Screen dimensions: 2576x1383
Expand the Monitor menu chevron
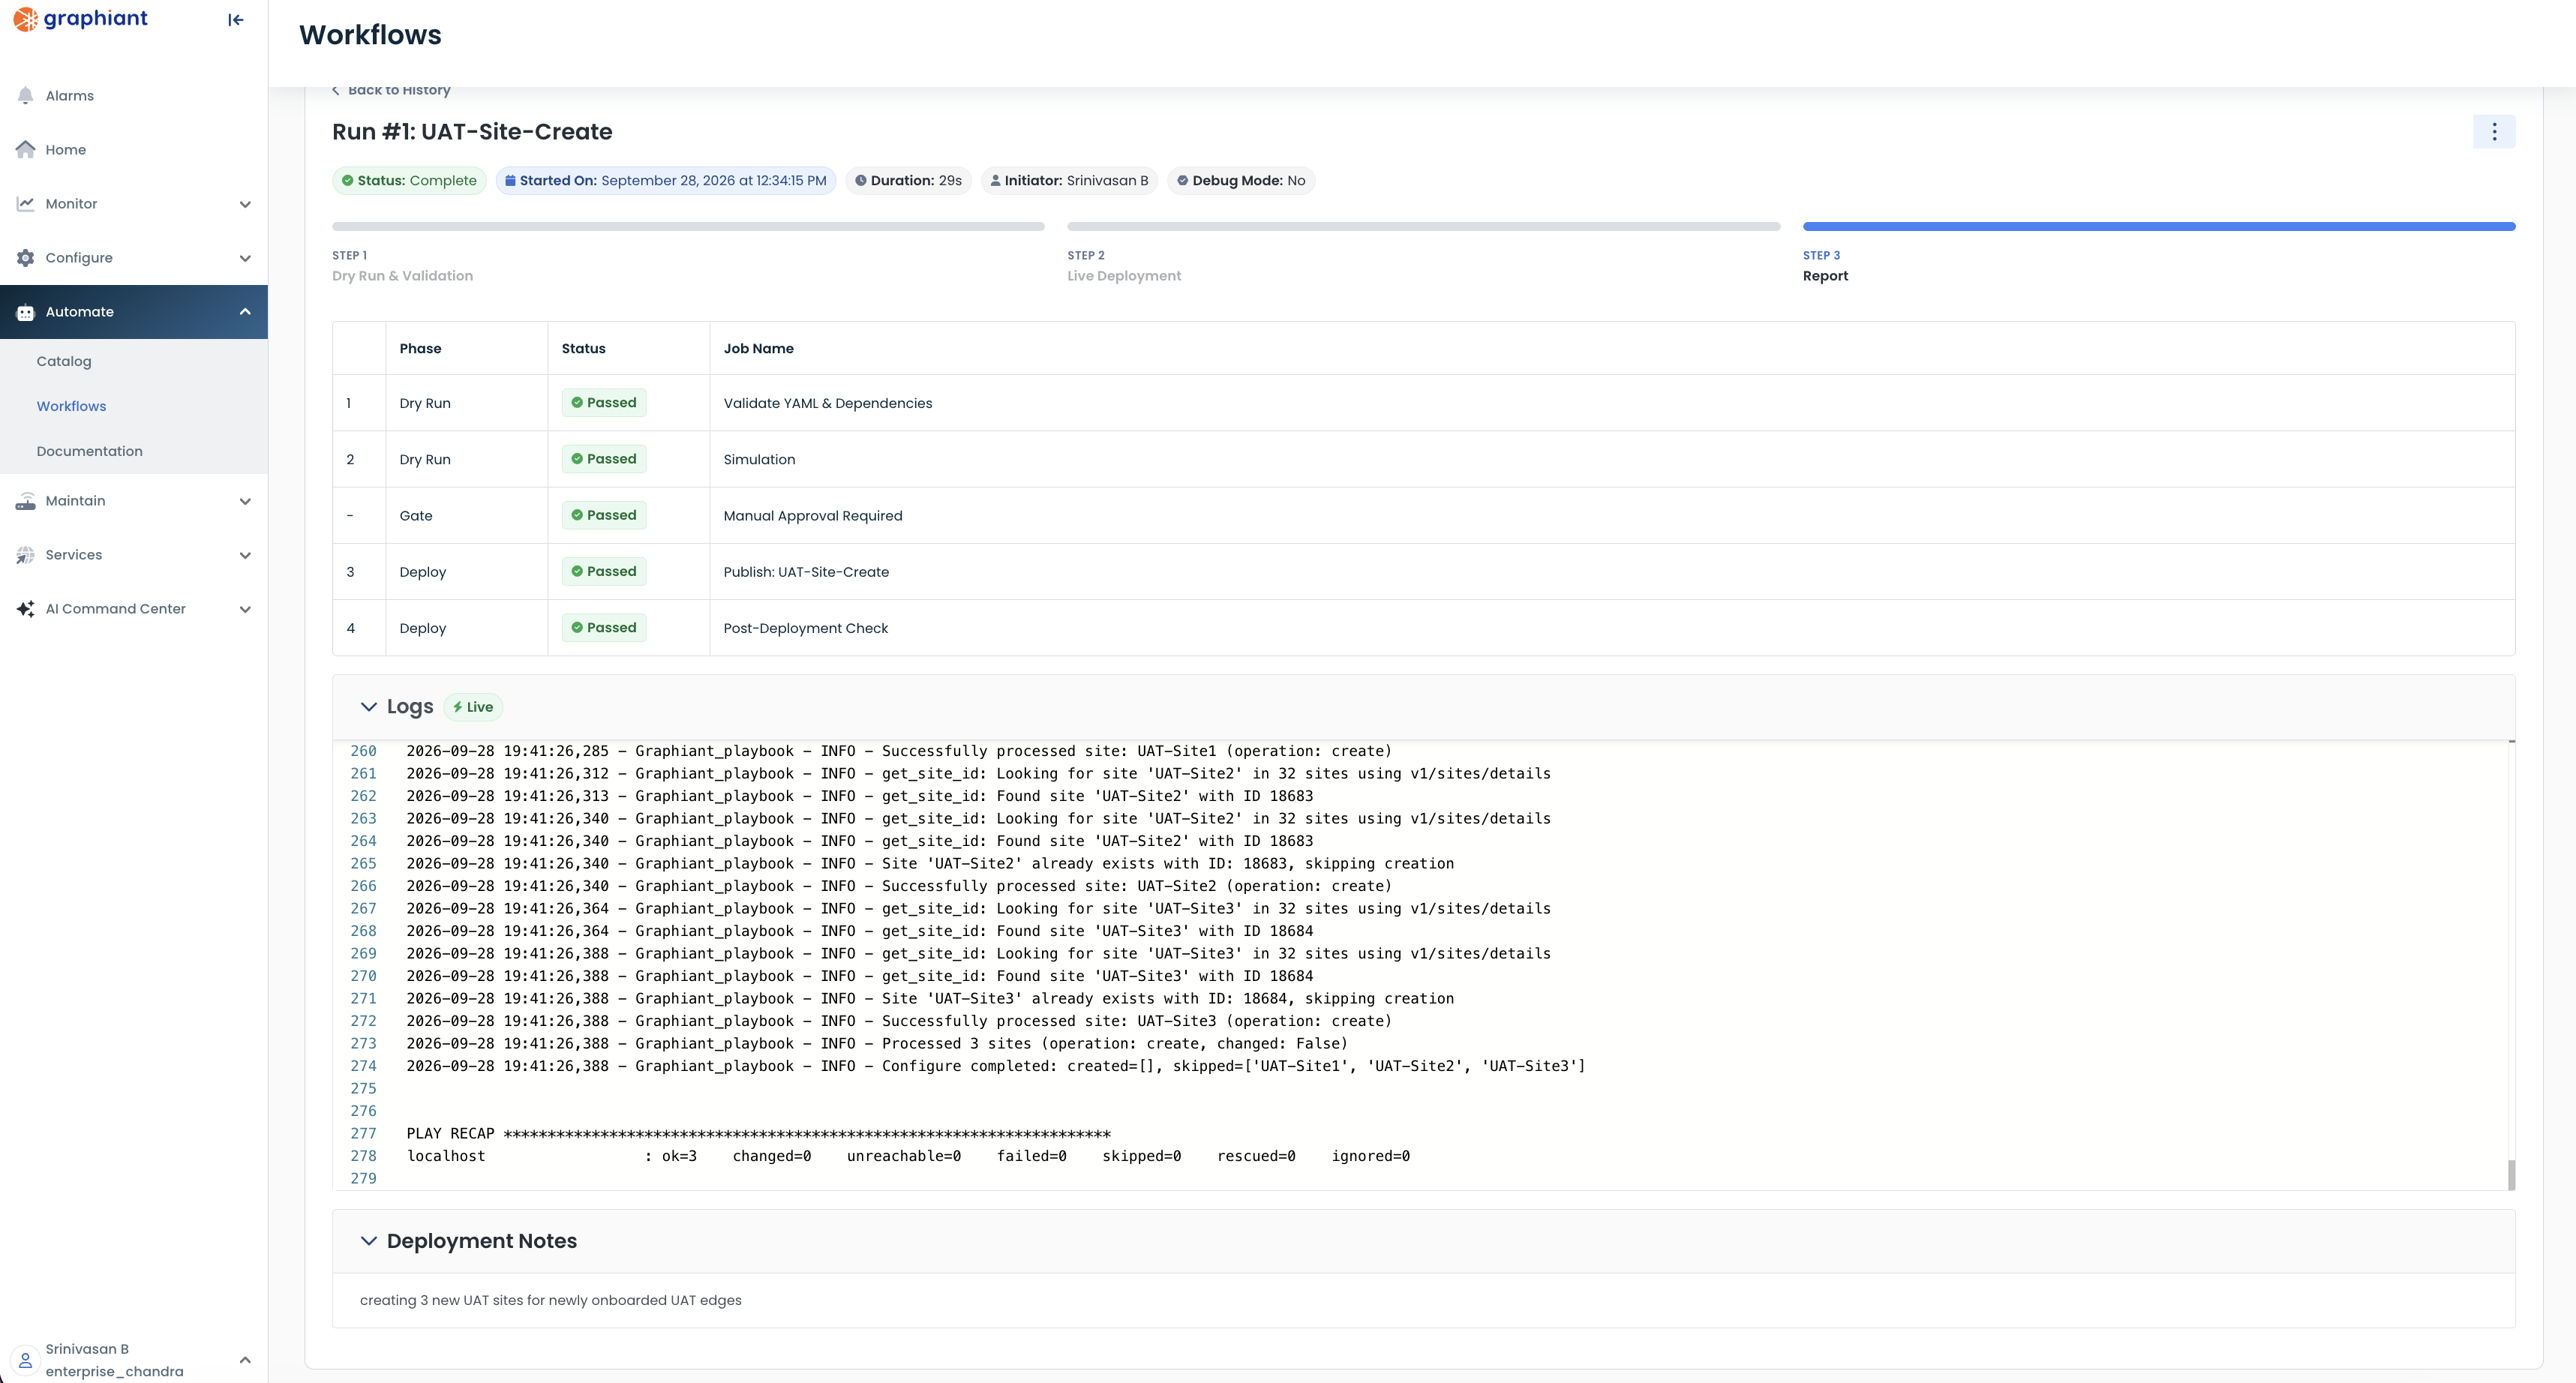tap(245, 204)
